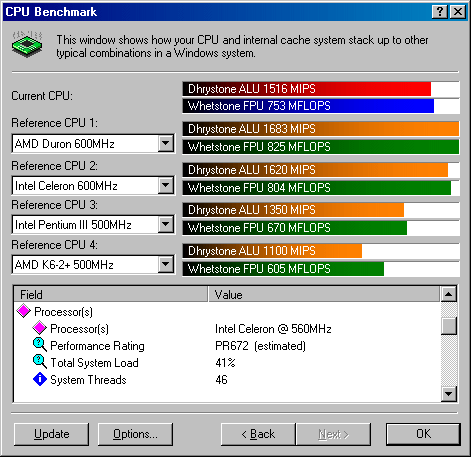Click the orange Dhrystone ALU 1683 MIPS bar

coord(321,129)
